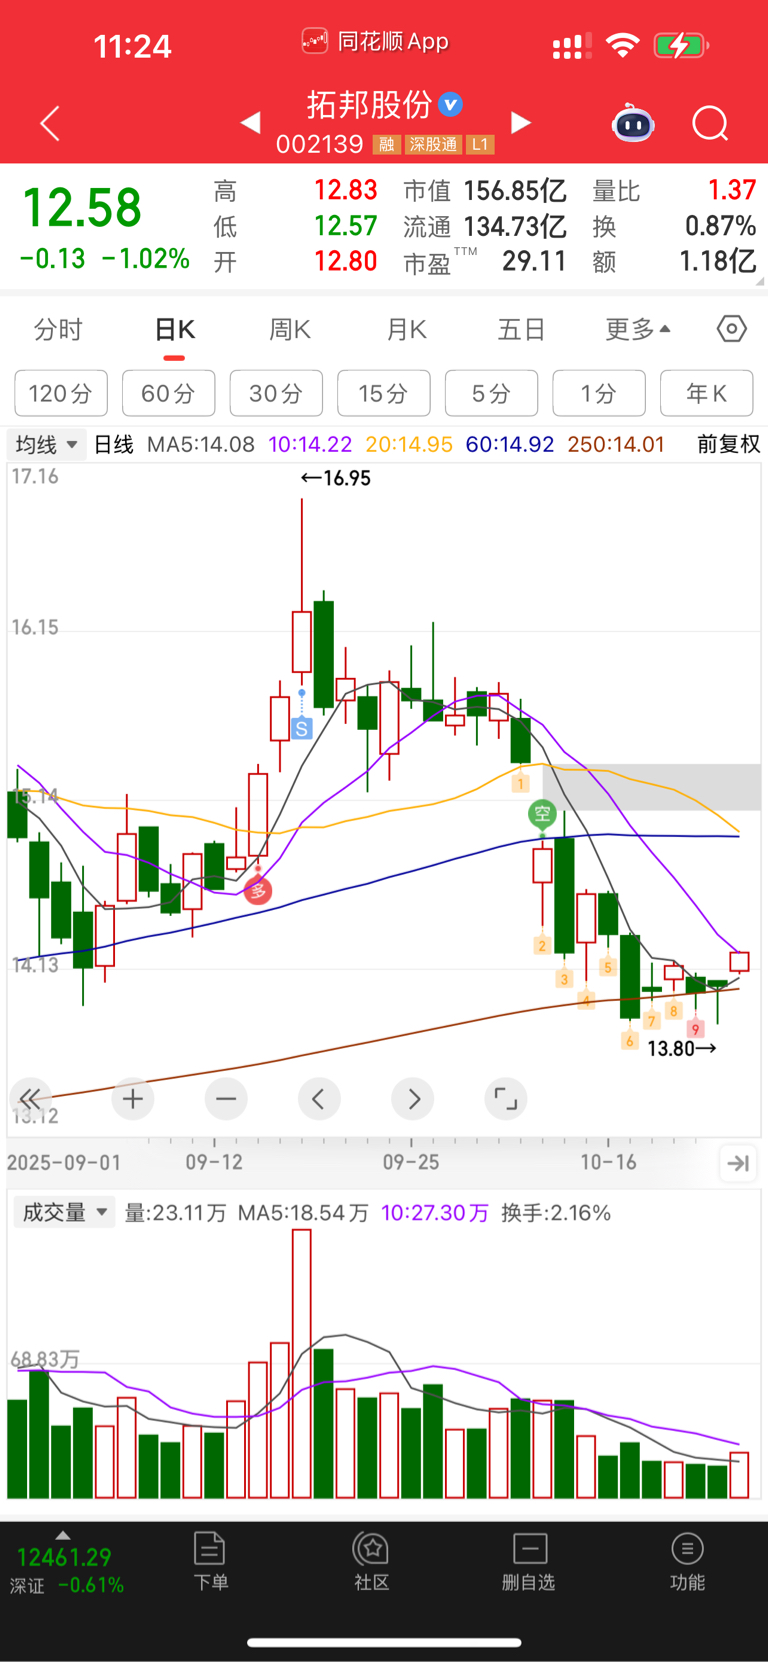This screenshot has height=1662, width=768.
Task: Switch to 分时 tab
Action: pyautogui.click(x=58, y=329)
